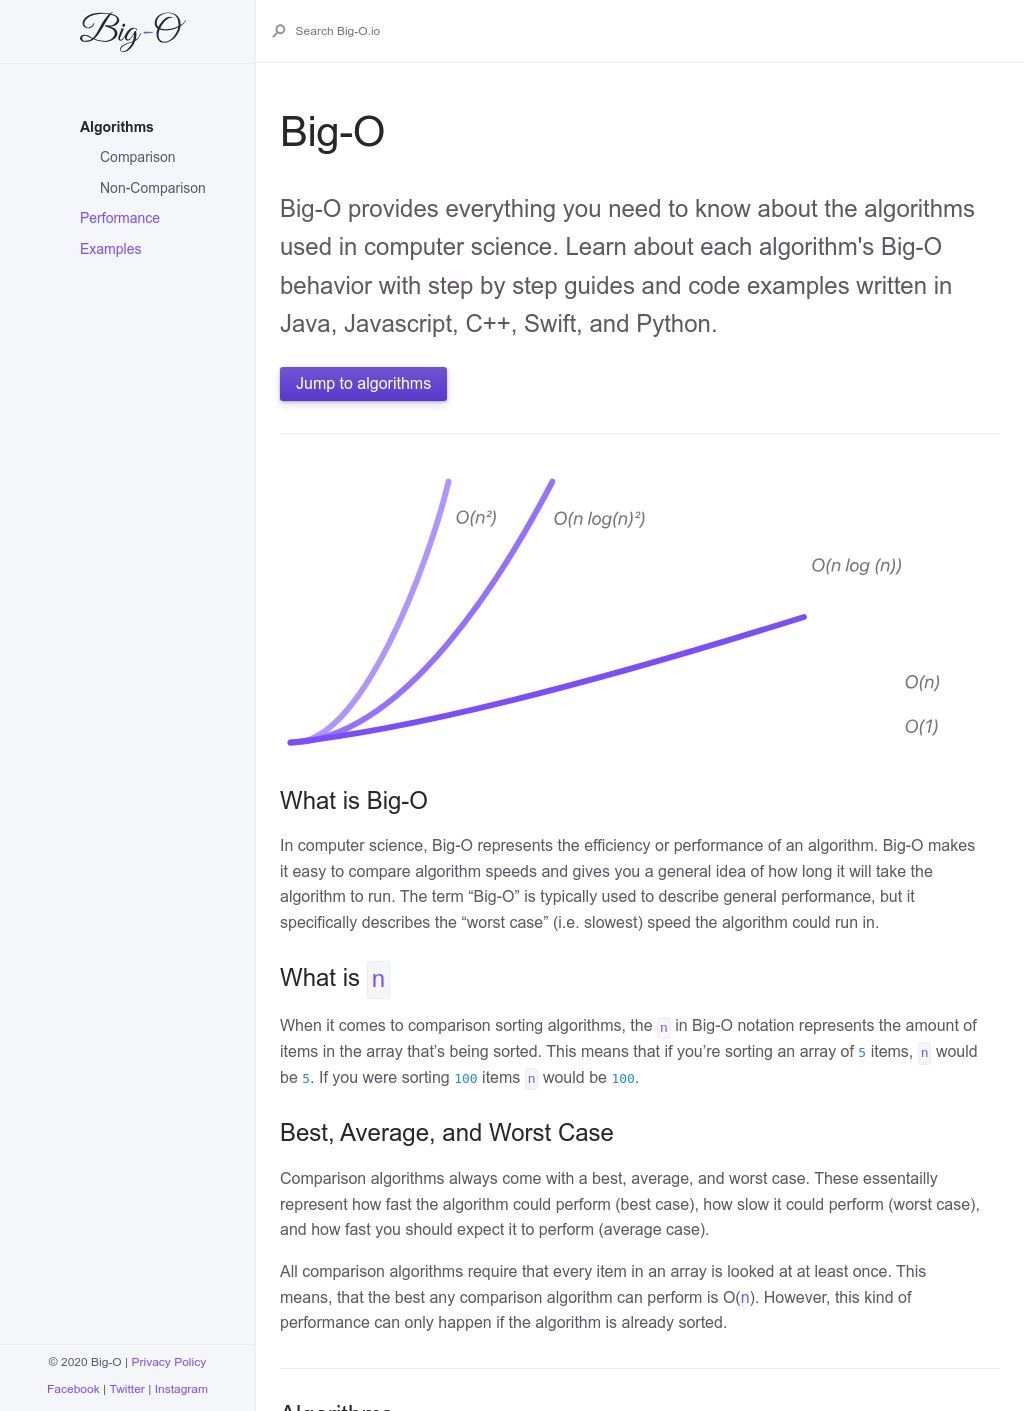Click the search magnifier icon
1024x1411 pixels.
click(x=279, y=31)
